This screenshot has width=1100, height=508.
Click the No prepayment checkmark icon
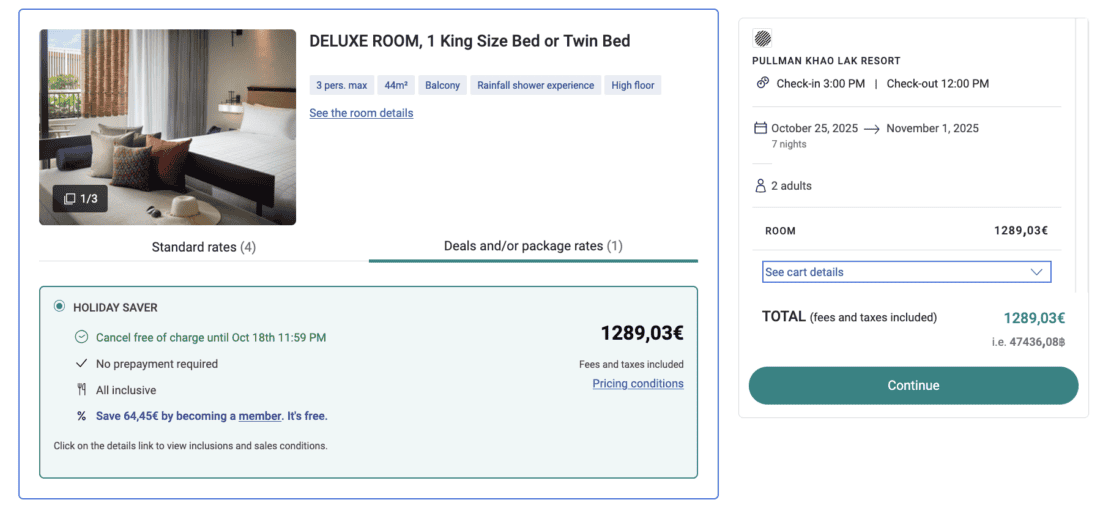[x=82, y=364]
